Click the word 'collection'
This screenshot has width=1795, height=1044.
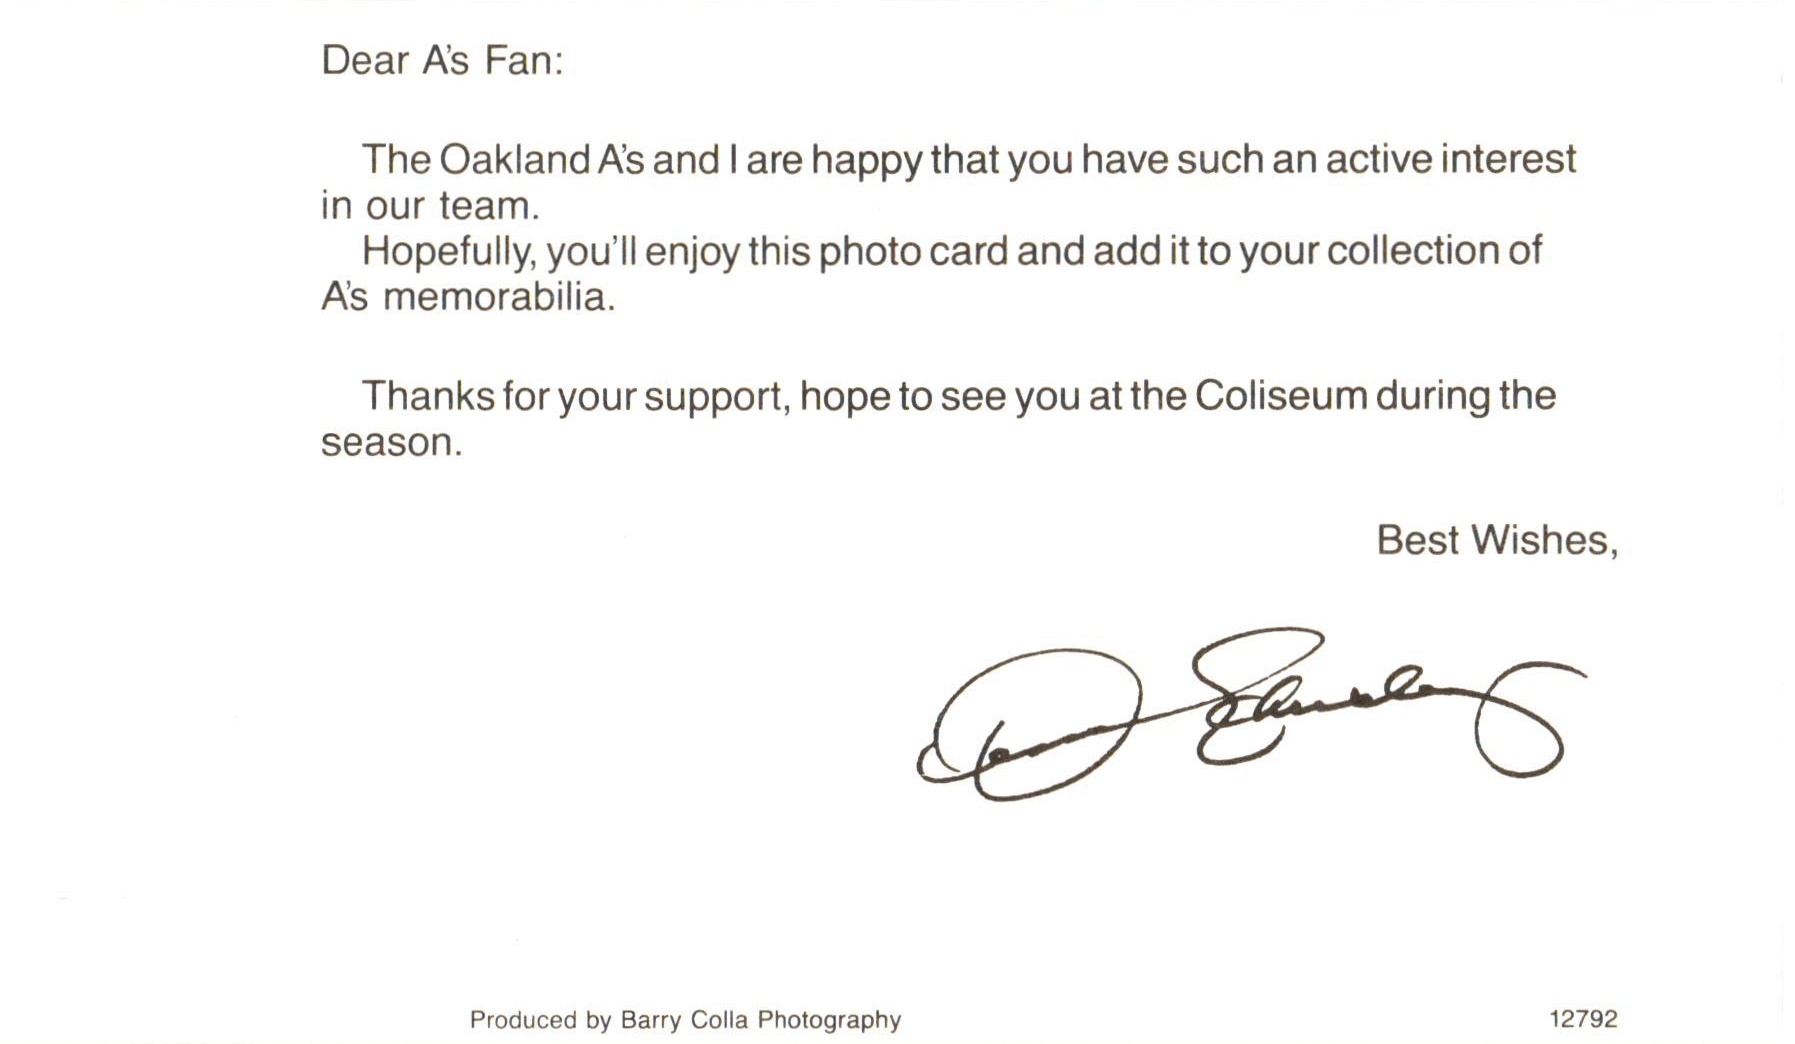(1411, 250)
